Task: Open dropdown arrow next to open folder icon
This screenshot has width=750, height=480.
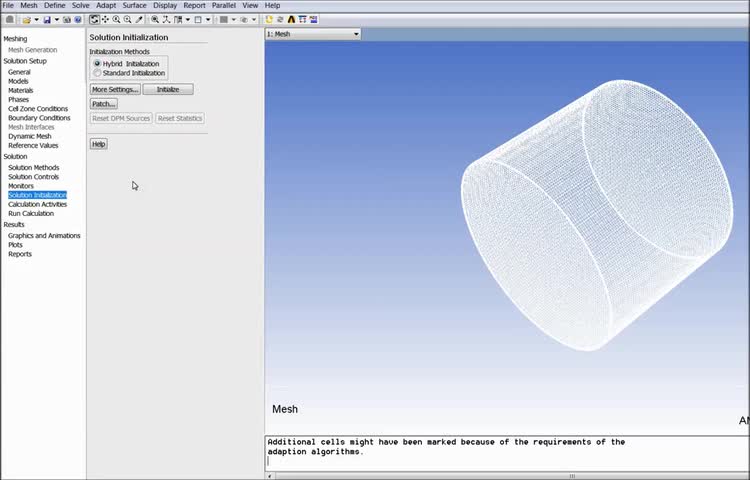Action: coord(36,20)
